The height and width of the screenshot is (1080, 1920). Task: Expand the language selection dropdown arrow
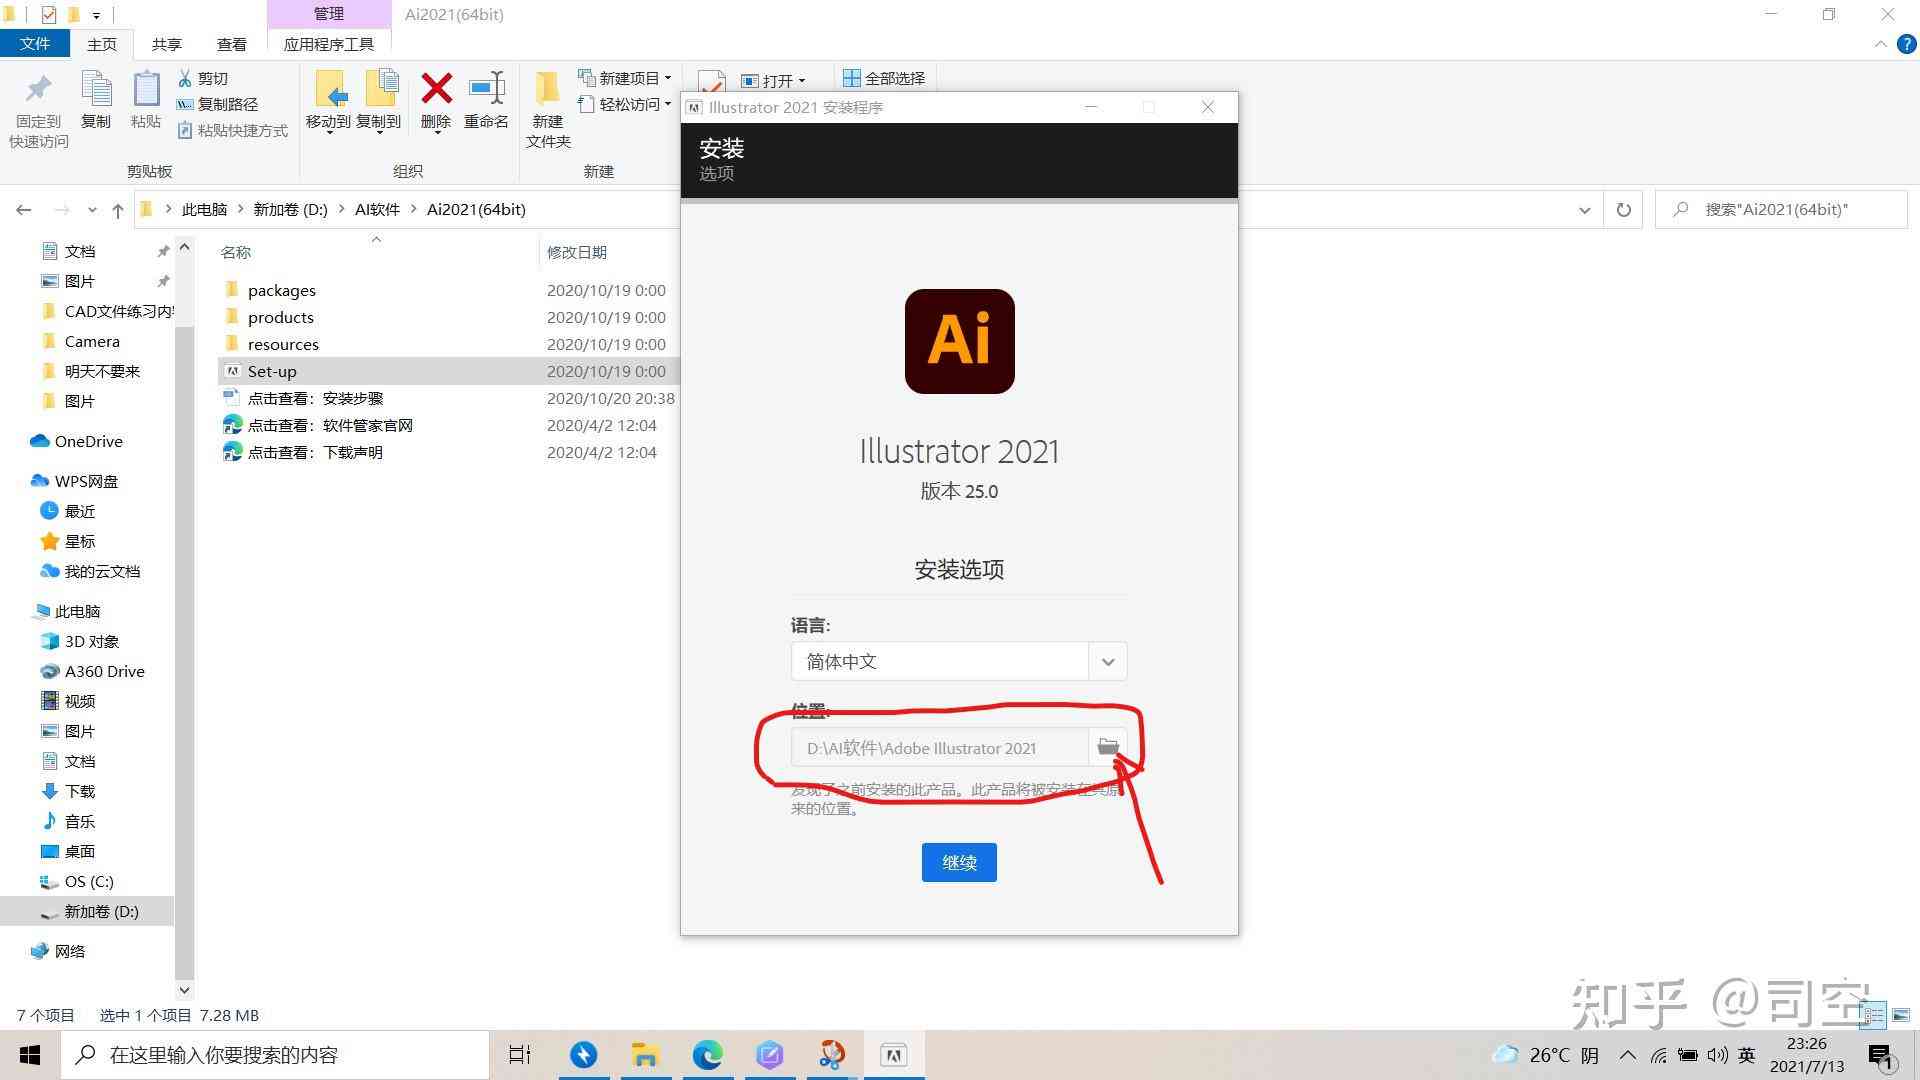click(x=1108, y=661)
